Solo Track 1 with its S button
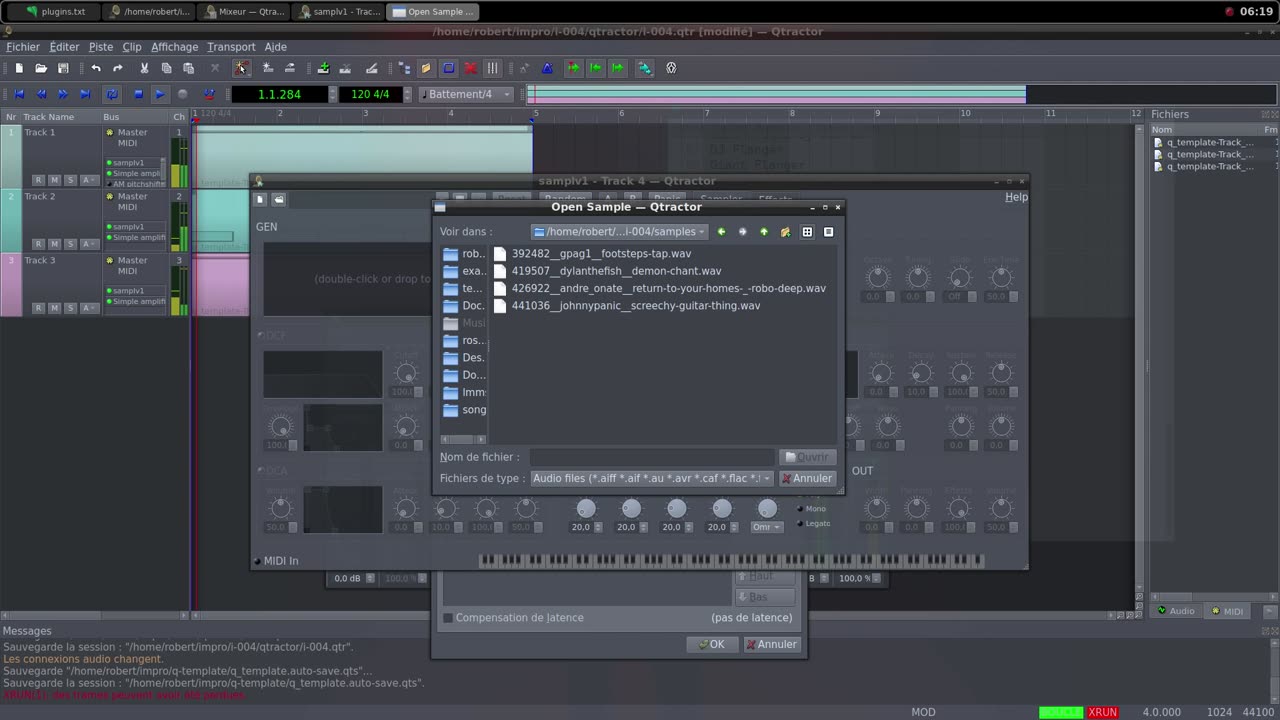This screenshot has height=720, width=1280. (x=70, y=180)
